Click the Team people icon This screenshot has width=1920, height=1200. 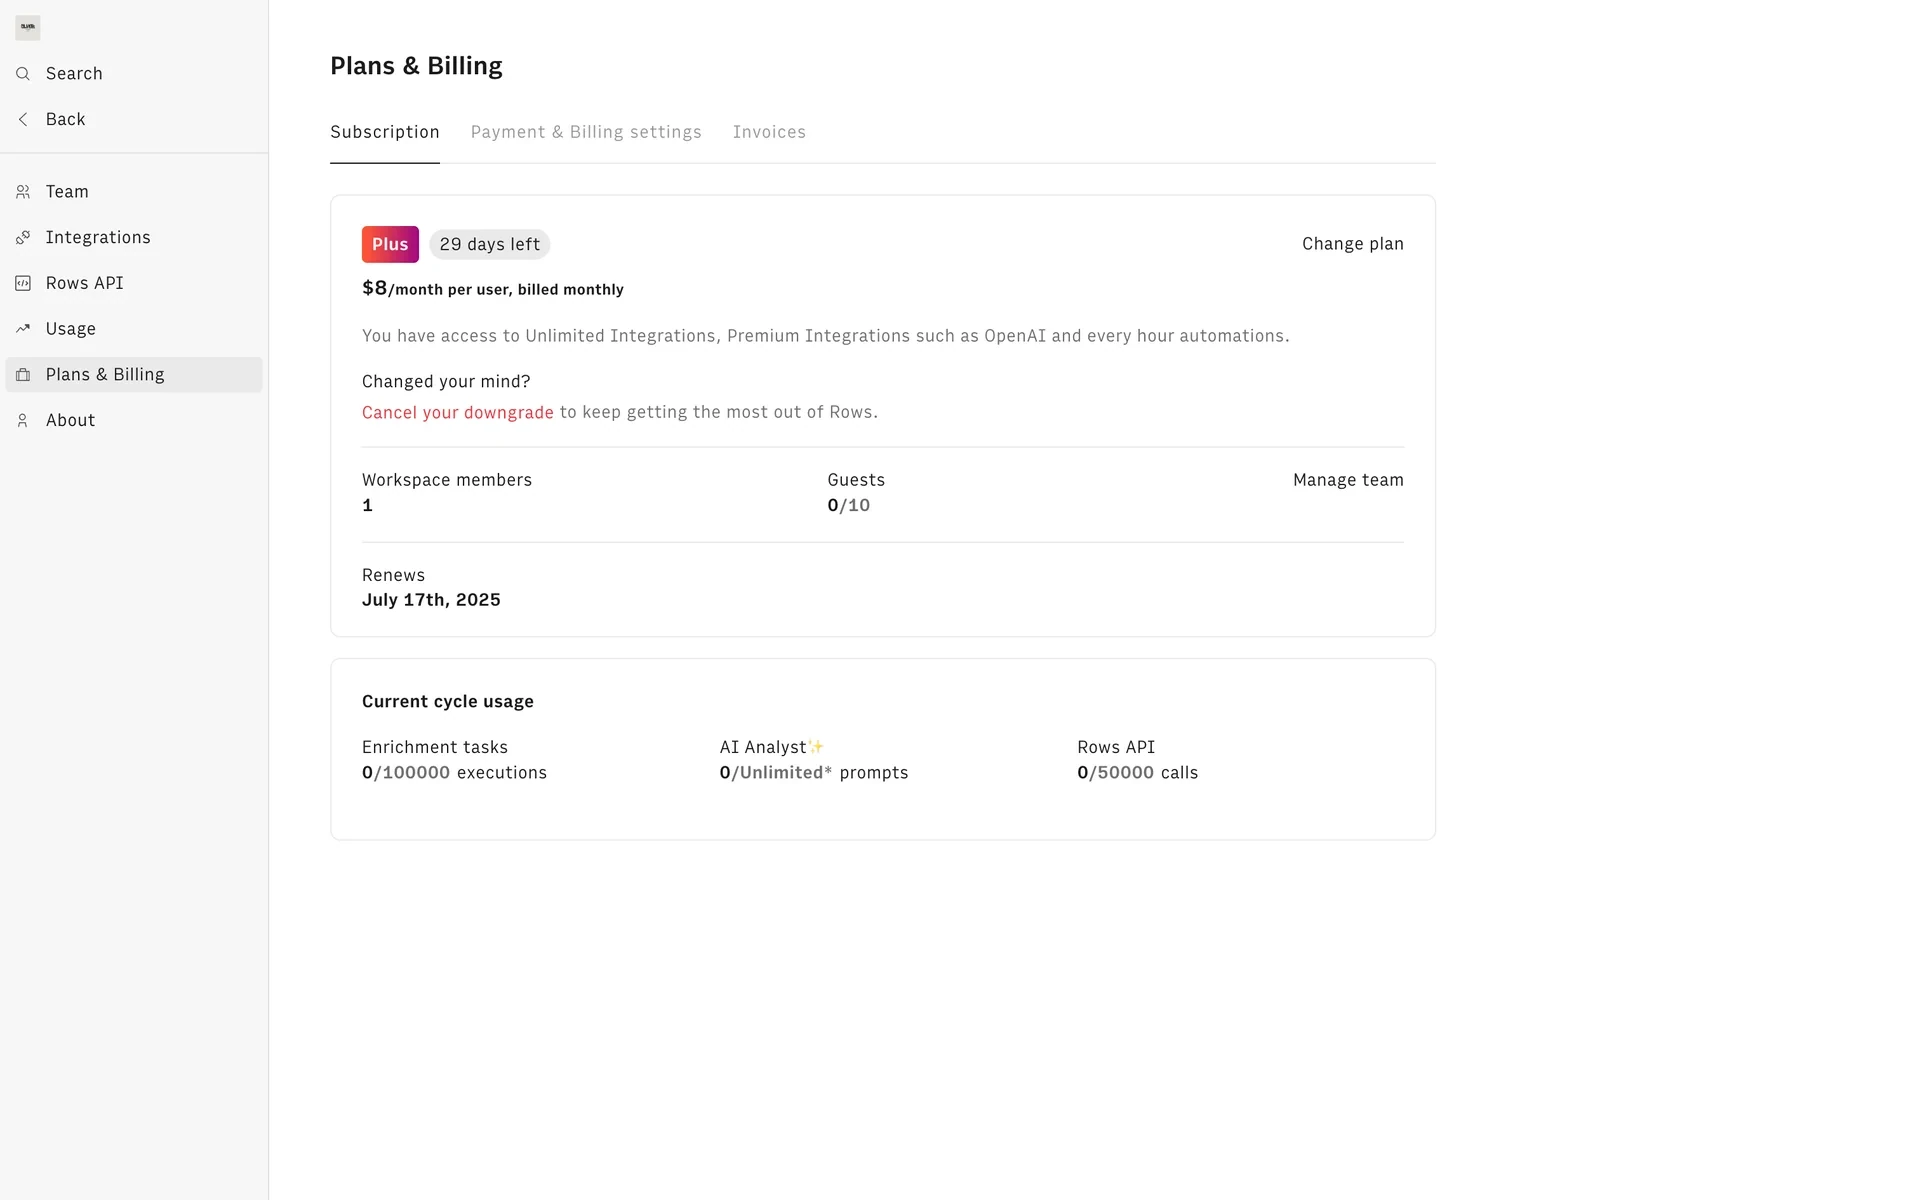pyautogui.click(x=23, y=192)
